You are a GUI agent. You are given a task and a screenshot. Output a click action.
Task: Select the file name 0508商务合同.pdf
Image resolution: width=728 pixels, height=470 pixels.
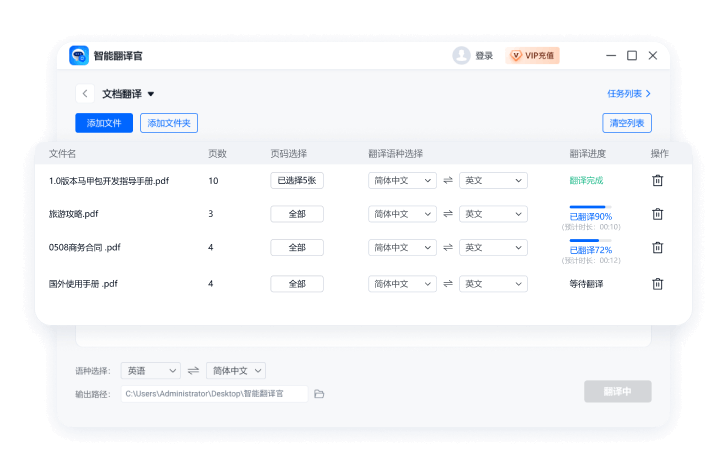pos(84,248)
